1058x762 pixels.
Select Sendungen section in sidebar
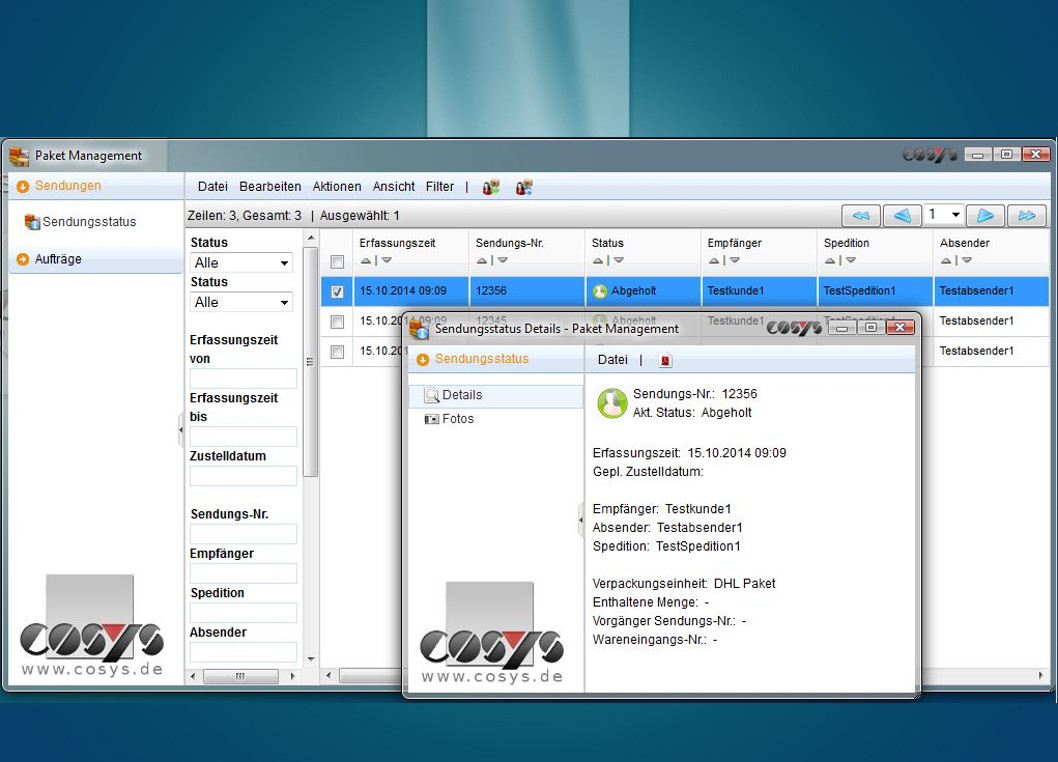(95, 186)
